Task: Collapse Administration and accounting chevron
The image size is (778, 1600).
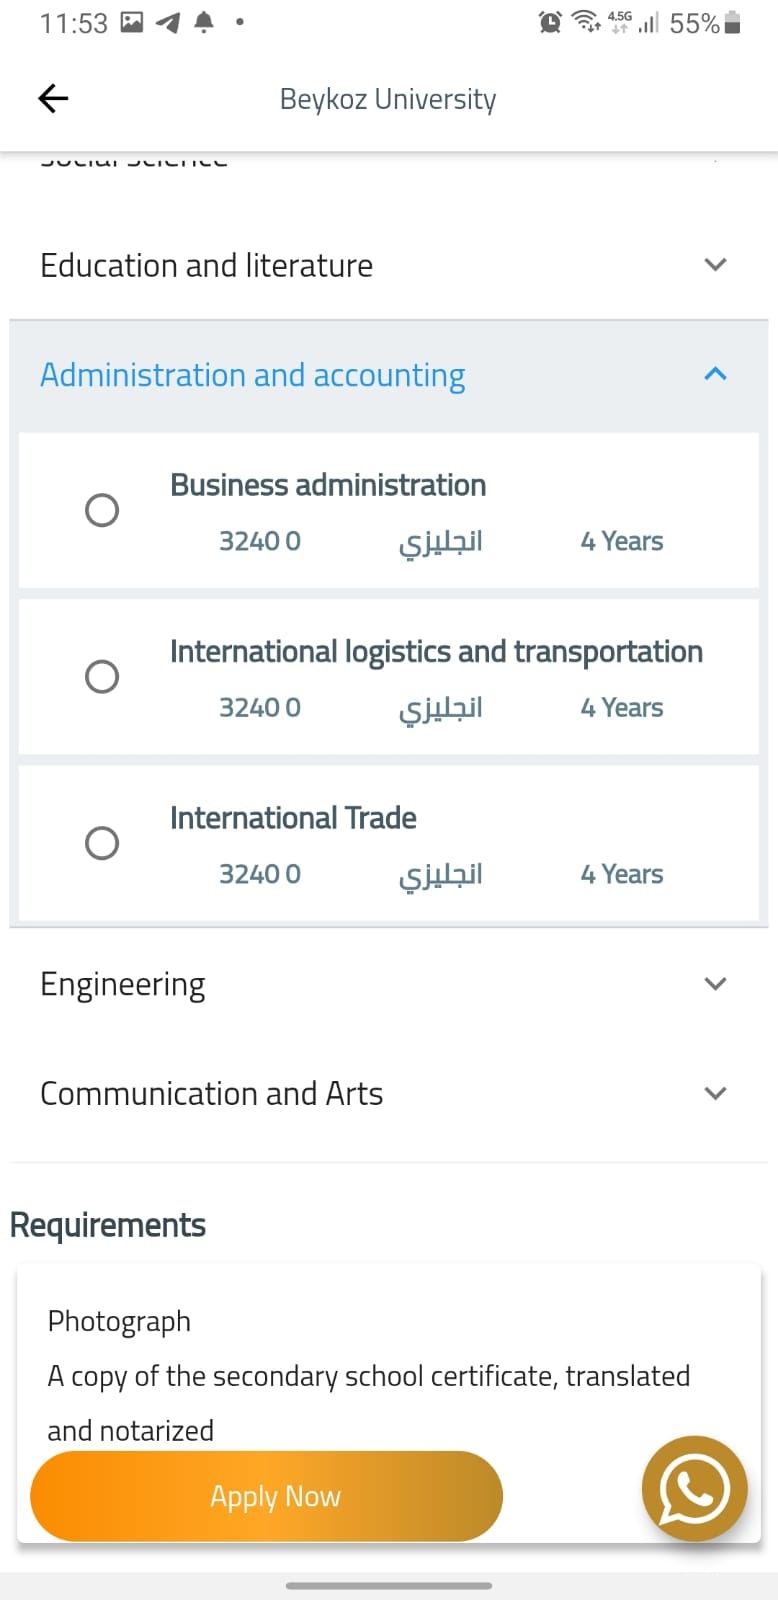Action: tap(715, 374)
